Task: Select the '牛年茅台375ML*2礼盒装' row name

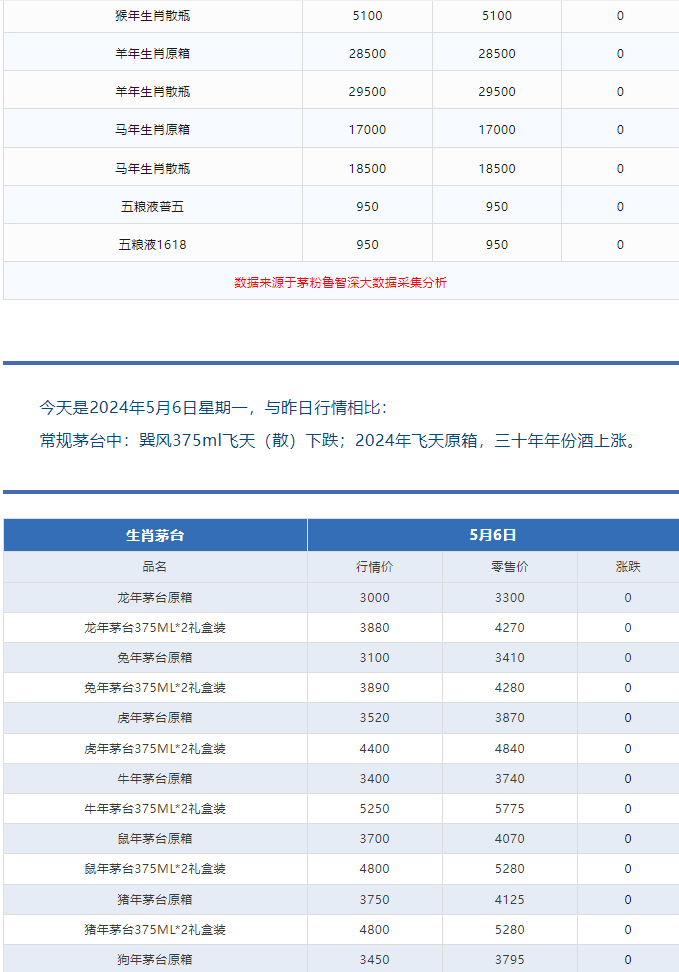Action: (x=155, y=809)
